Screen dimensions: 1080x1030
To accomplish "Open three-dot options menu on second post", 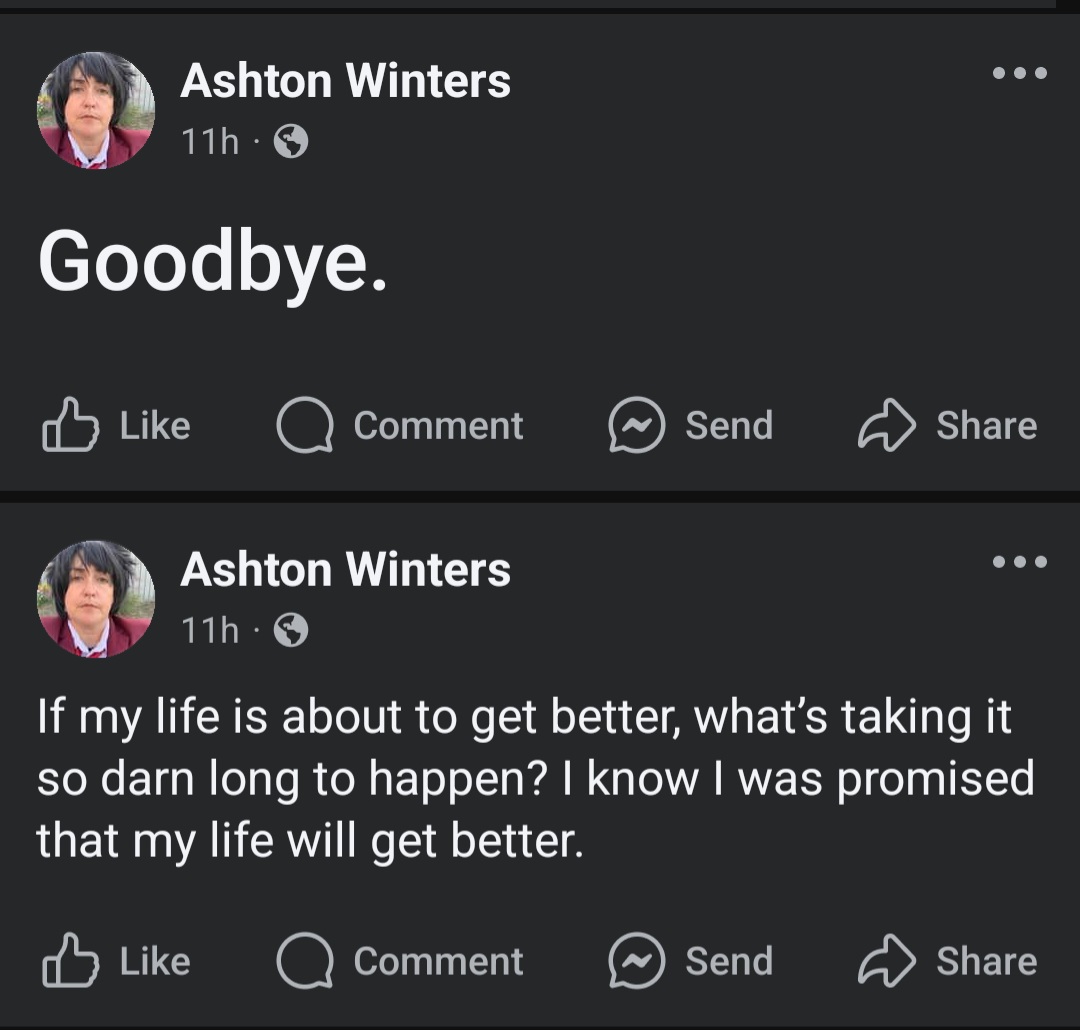I will pyautogui.click(x=1019, y=562).
